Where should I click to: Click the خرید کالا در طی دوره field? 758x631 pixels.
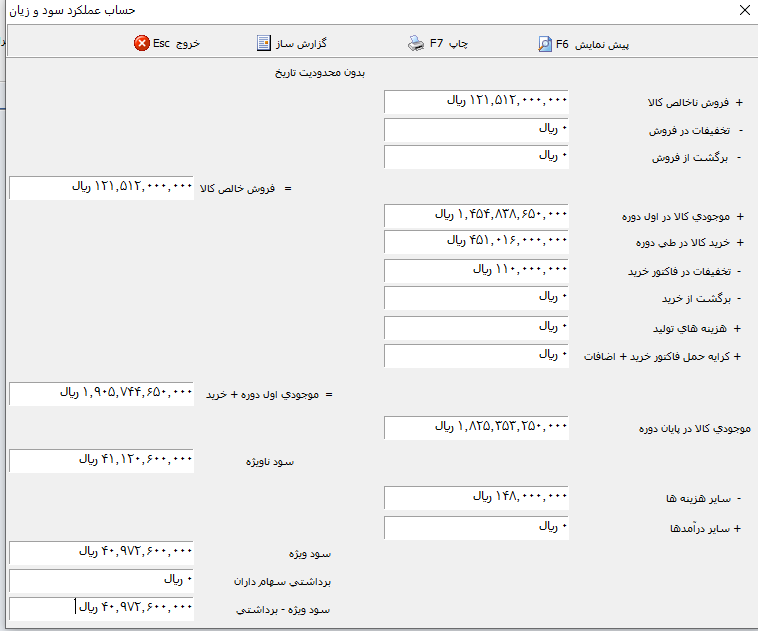tap(476, 242)
